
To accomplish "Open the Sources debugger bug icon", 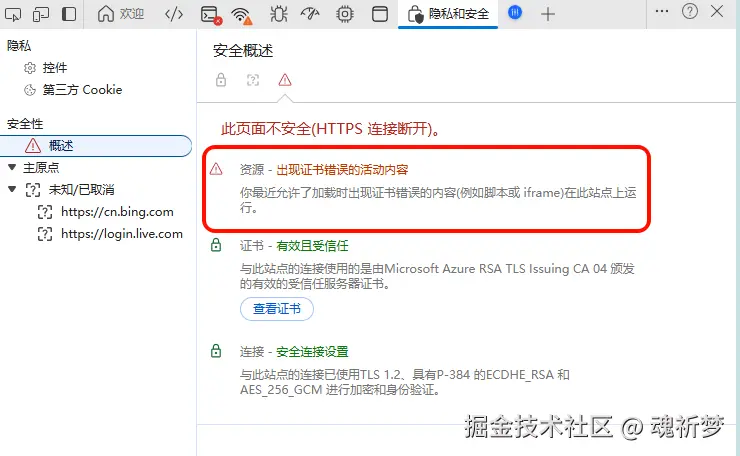I will click(x=278, y=14).
